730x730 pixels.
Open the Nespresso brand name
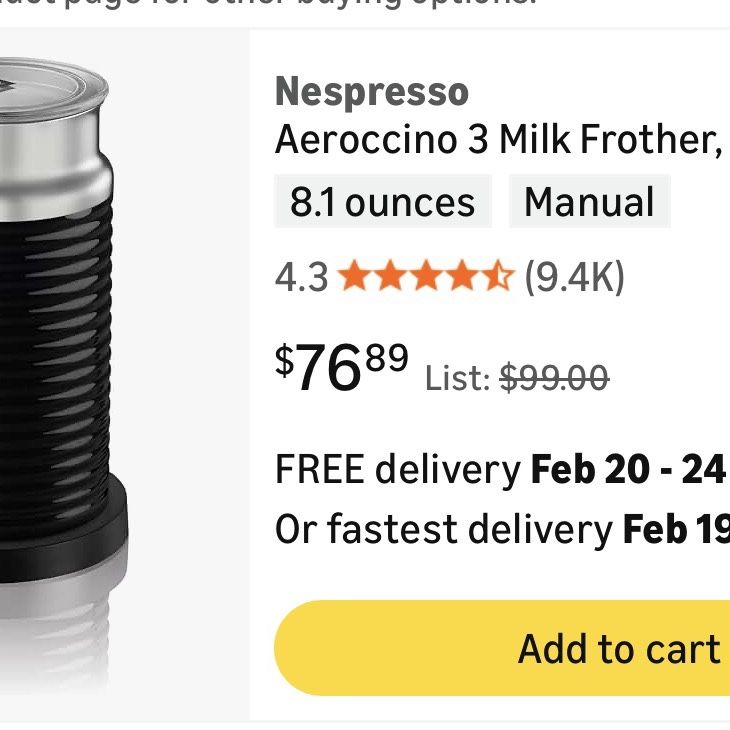(x=372, y=92)
